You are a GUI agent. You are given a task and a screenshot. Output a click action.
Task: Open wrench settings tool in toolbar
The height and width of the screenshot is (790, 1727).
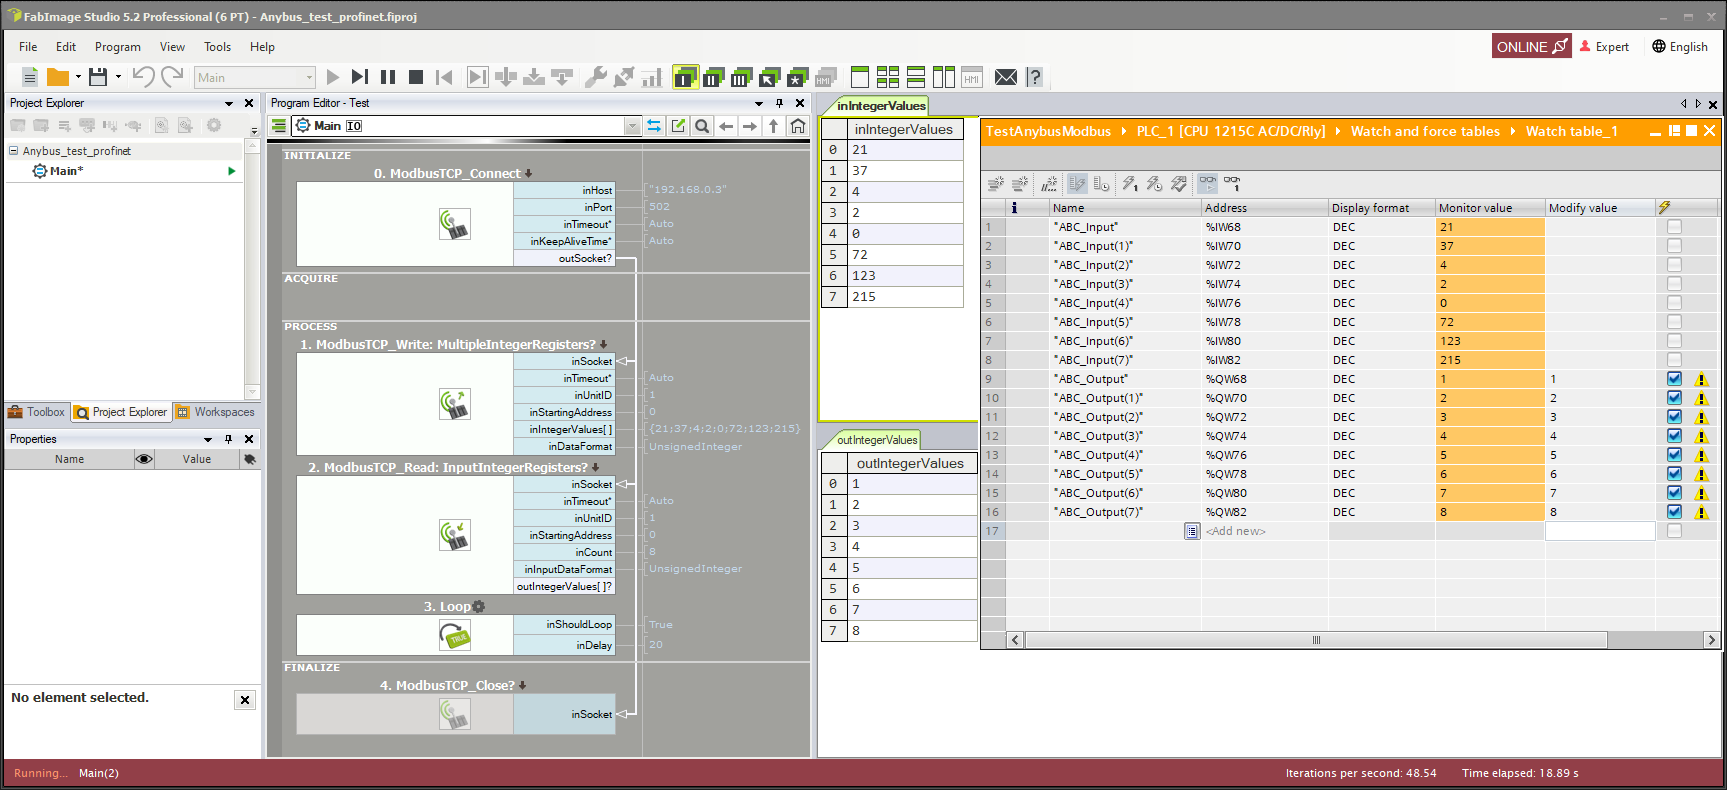(x=596, y=77)
